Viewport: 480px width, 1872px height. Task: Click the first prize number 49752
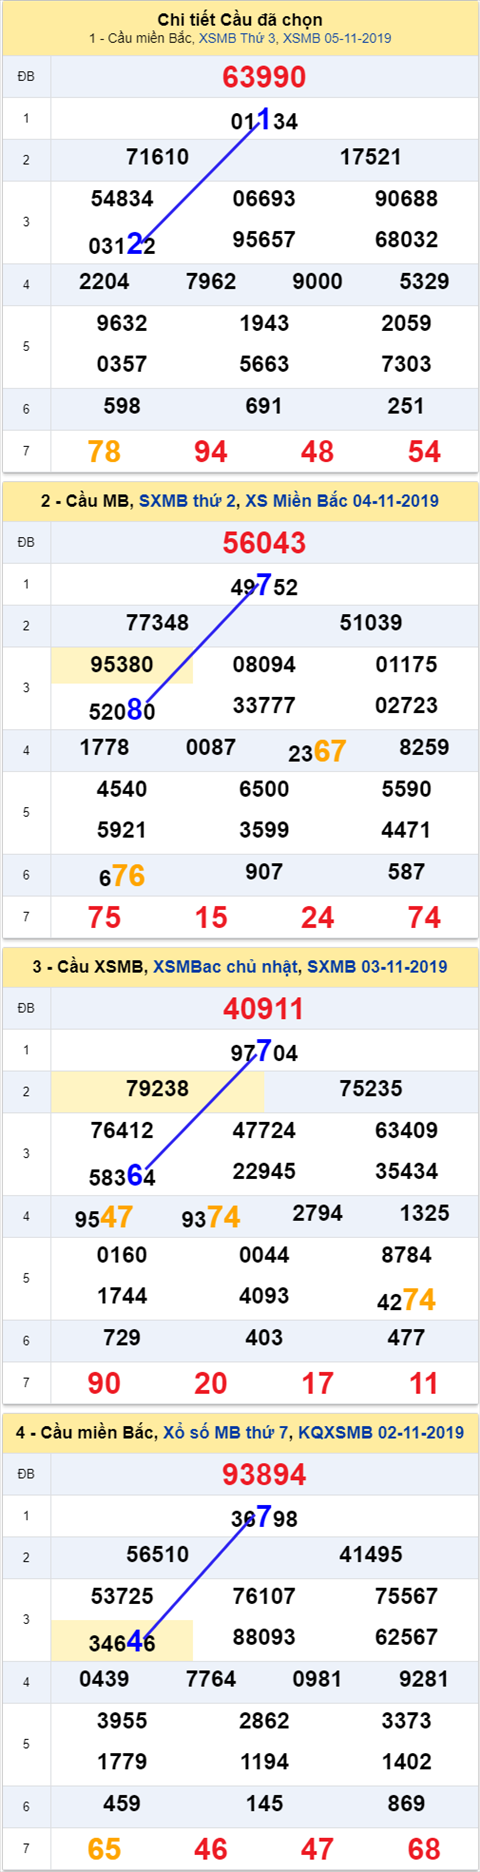click(264, 587)
